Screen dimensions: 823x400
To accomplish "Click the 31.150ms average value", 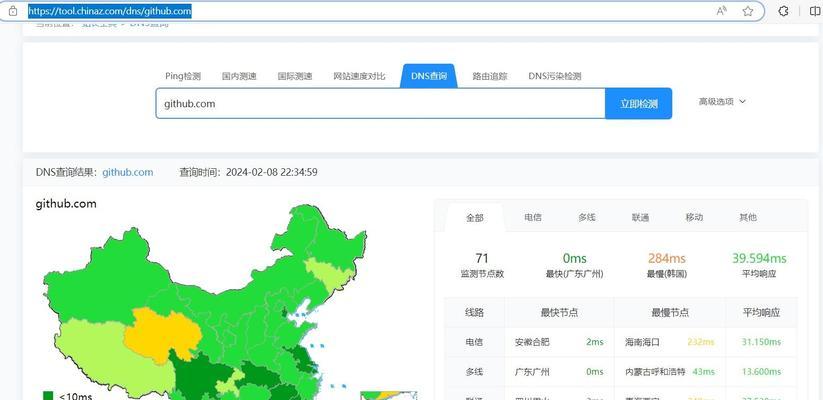I will click(761, 342).
